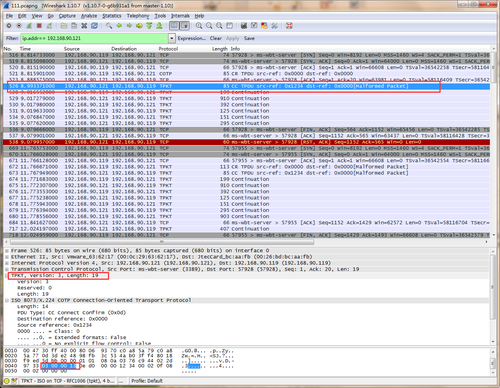Toggle auto scroll in live capture
The height and width of the screenshot is (388, 500).
(185, 26)
